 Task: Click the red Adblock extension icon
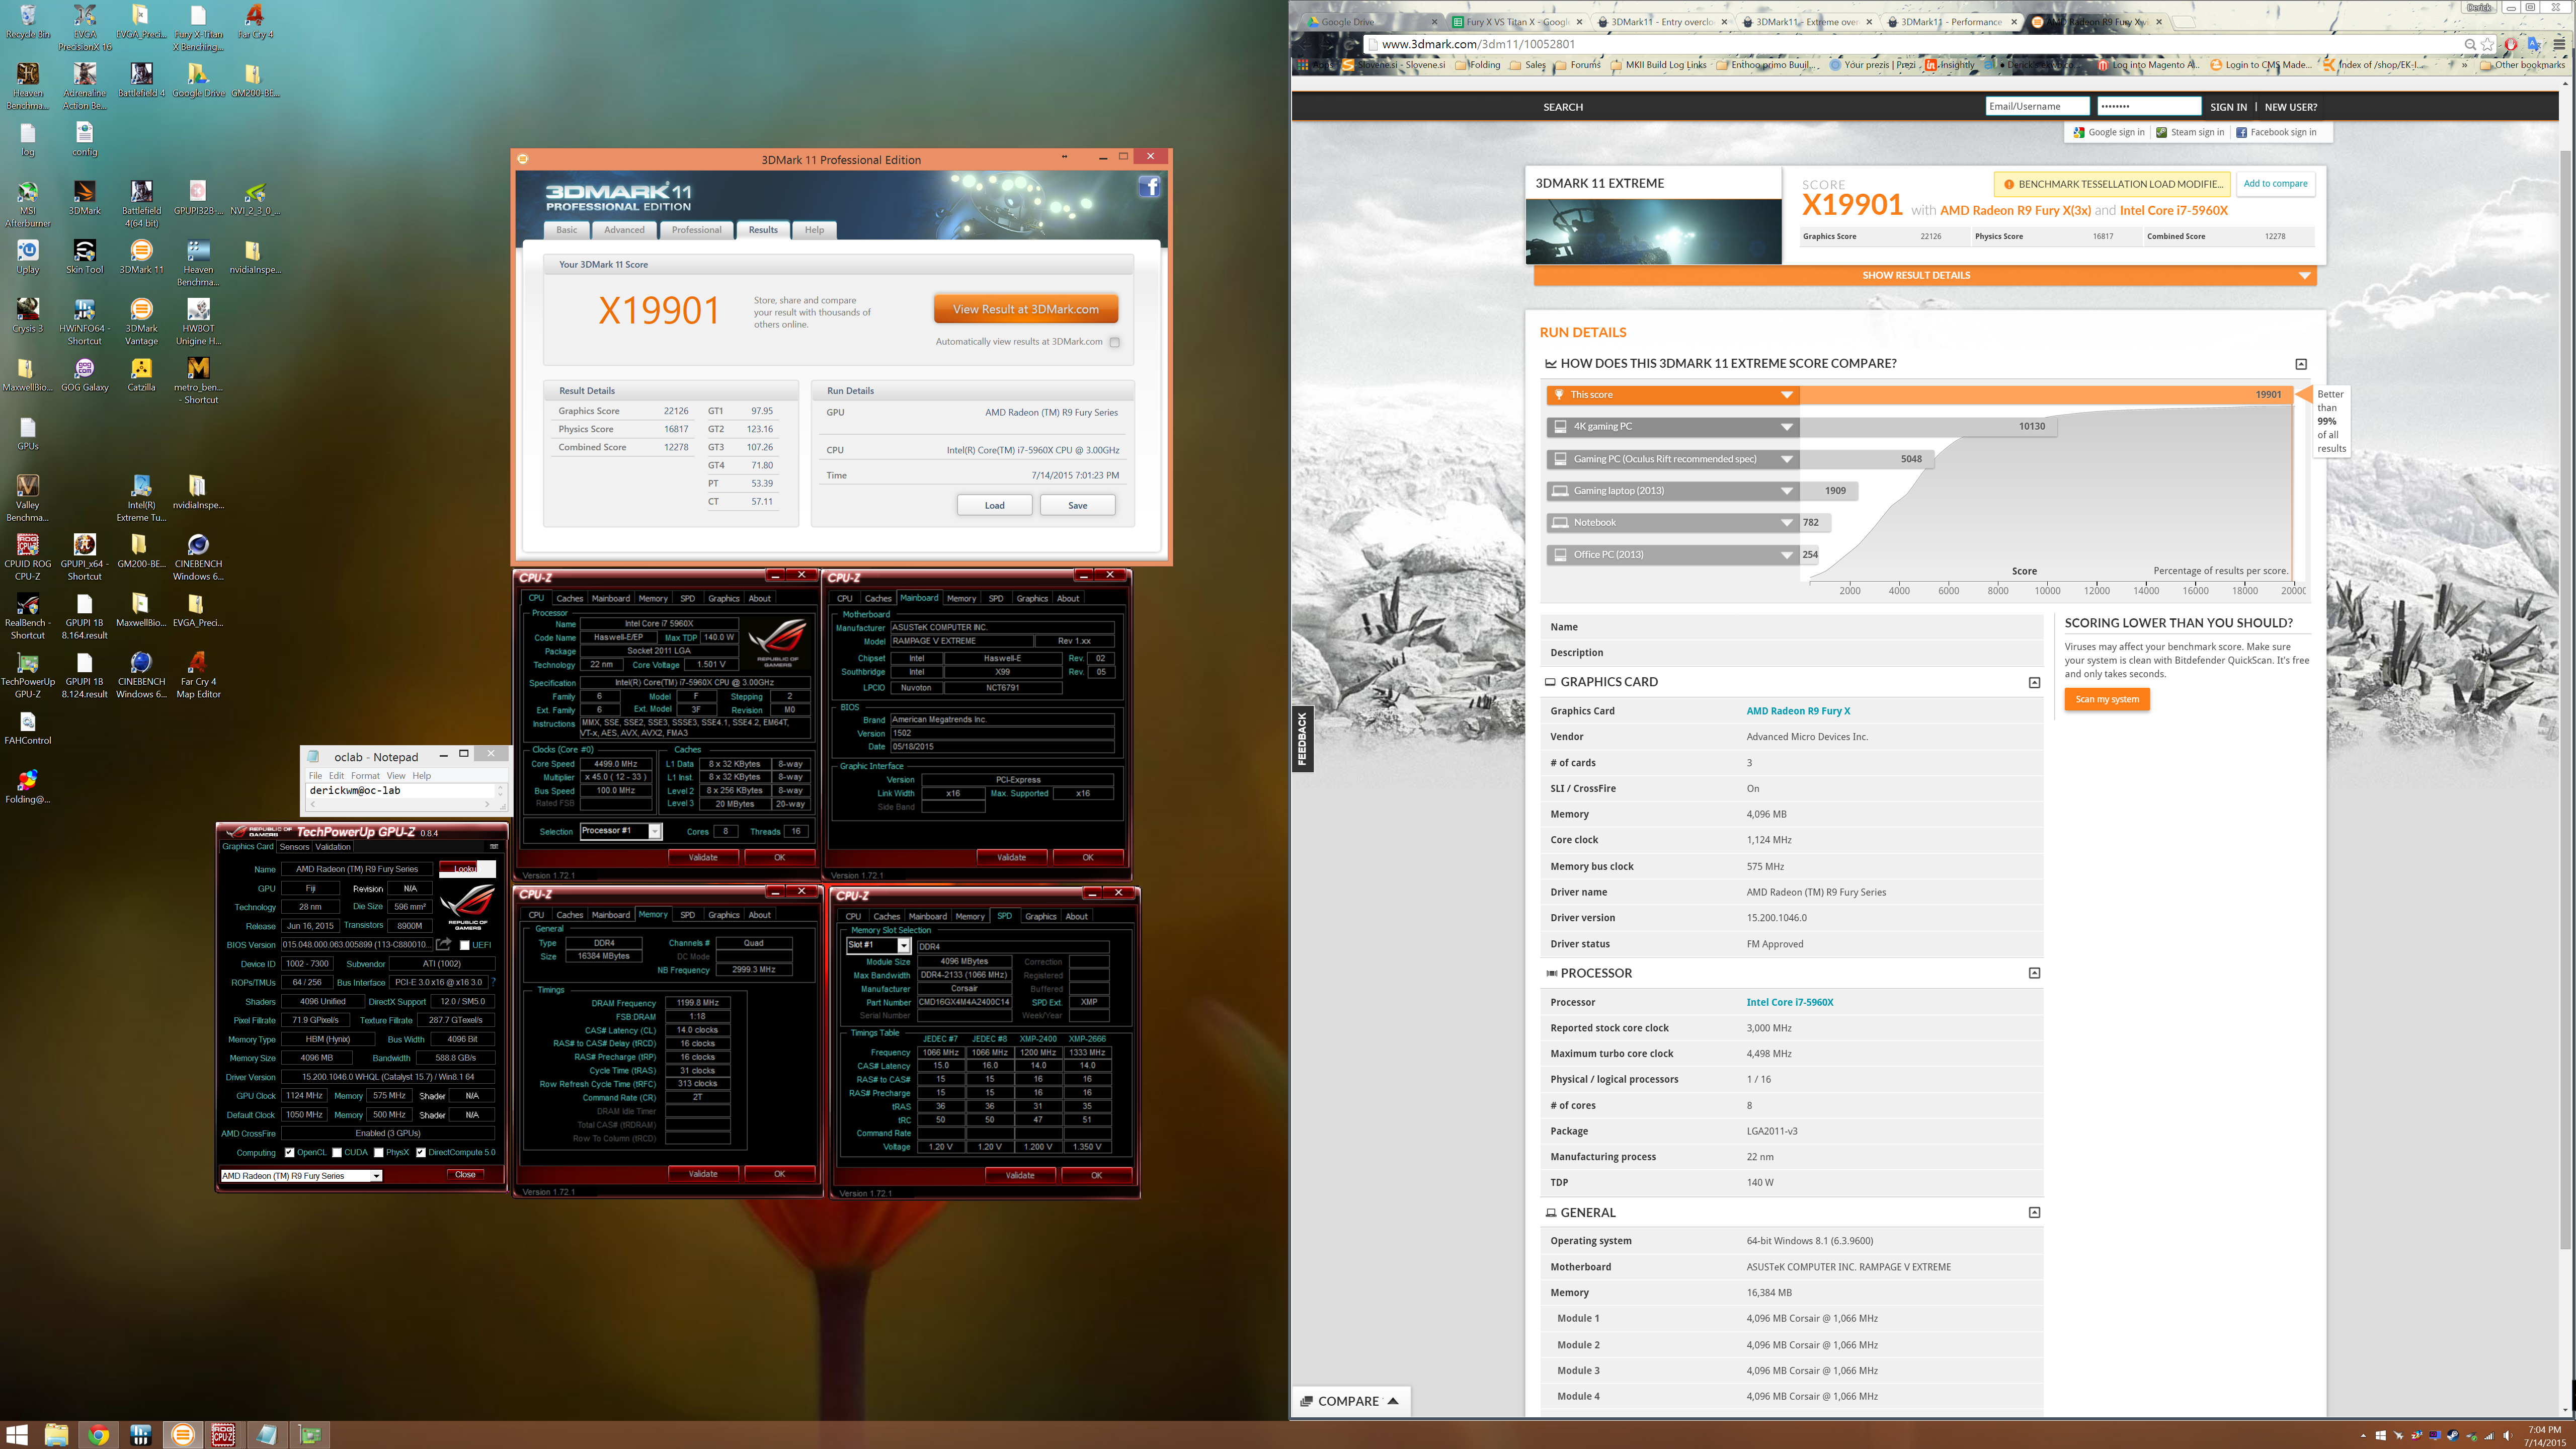2511,44
